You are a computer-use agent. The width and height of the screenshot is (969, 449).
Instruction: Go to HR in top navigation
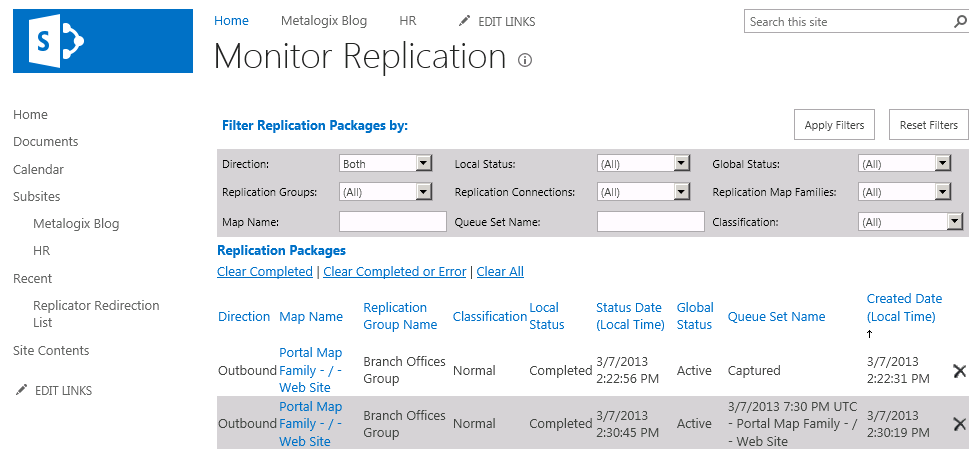[407, 21]
